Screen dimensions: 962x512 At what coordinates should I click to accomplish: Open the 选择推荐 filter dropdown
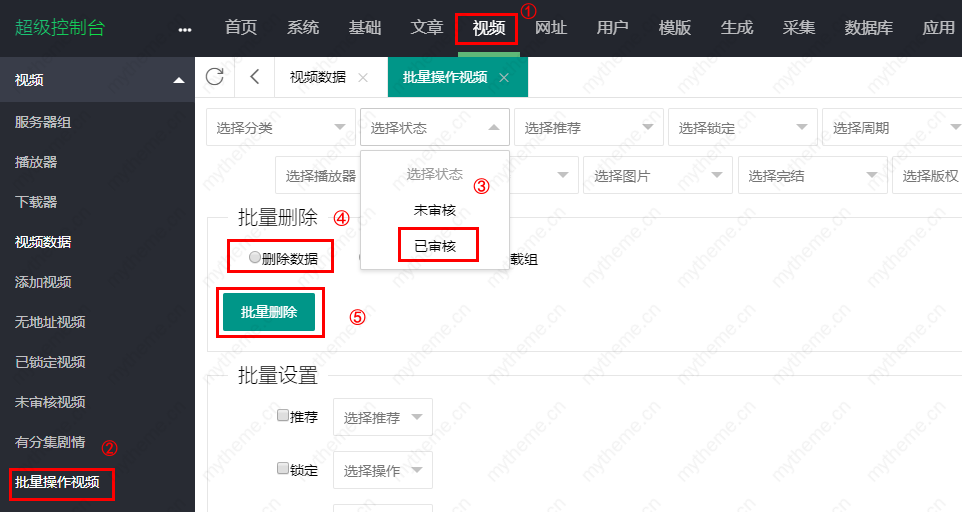[588, 128]
